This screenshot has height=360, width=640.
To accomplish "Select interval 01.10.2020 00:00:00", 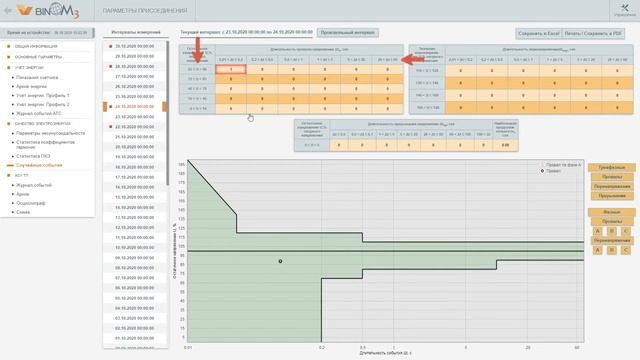I will point(135,338).
